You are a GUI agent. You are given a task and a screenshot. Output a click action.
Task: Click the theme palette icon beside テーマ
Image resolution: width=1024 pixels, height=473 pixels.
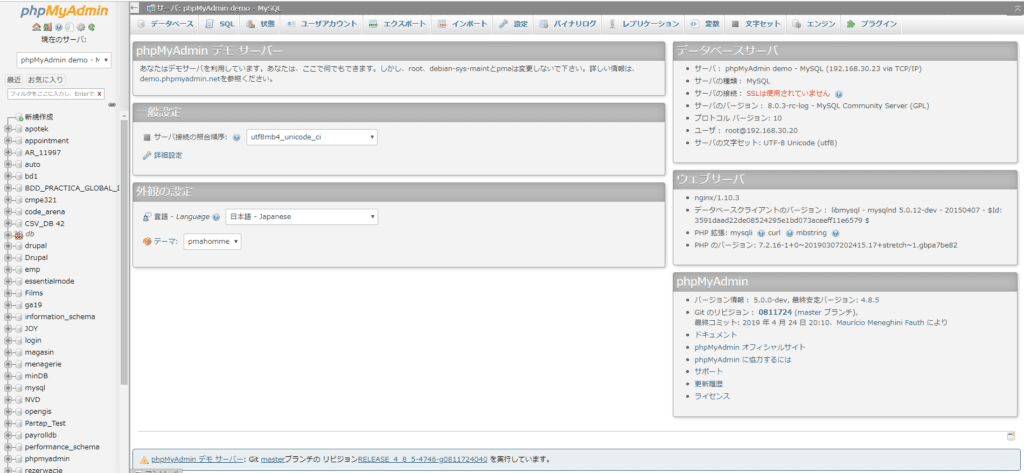[x=147, y=241]
